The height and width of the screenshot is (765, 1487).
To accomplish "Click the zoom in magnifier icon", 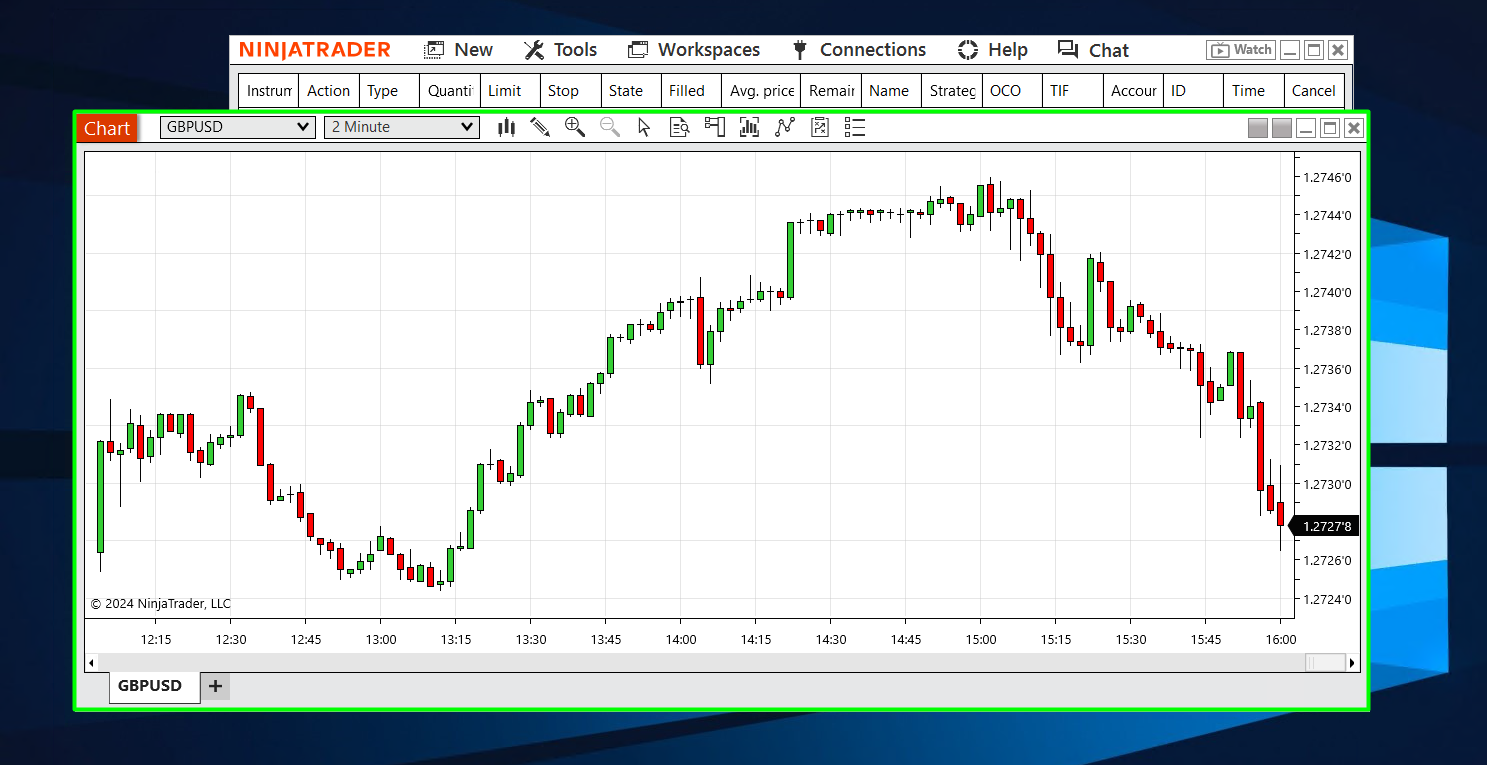I will click(x=575, y=127).
